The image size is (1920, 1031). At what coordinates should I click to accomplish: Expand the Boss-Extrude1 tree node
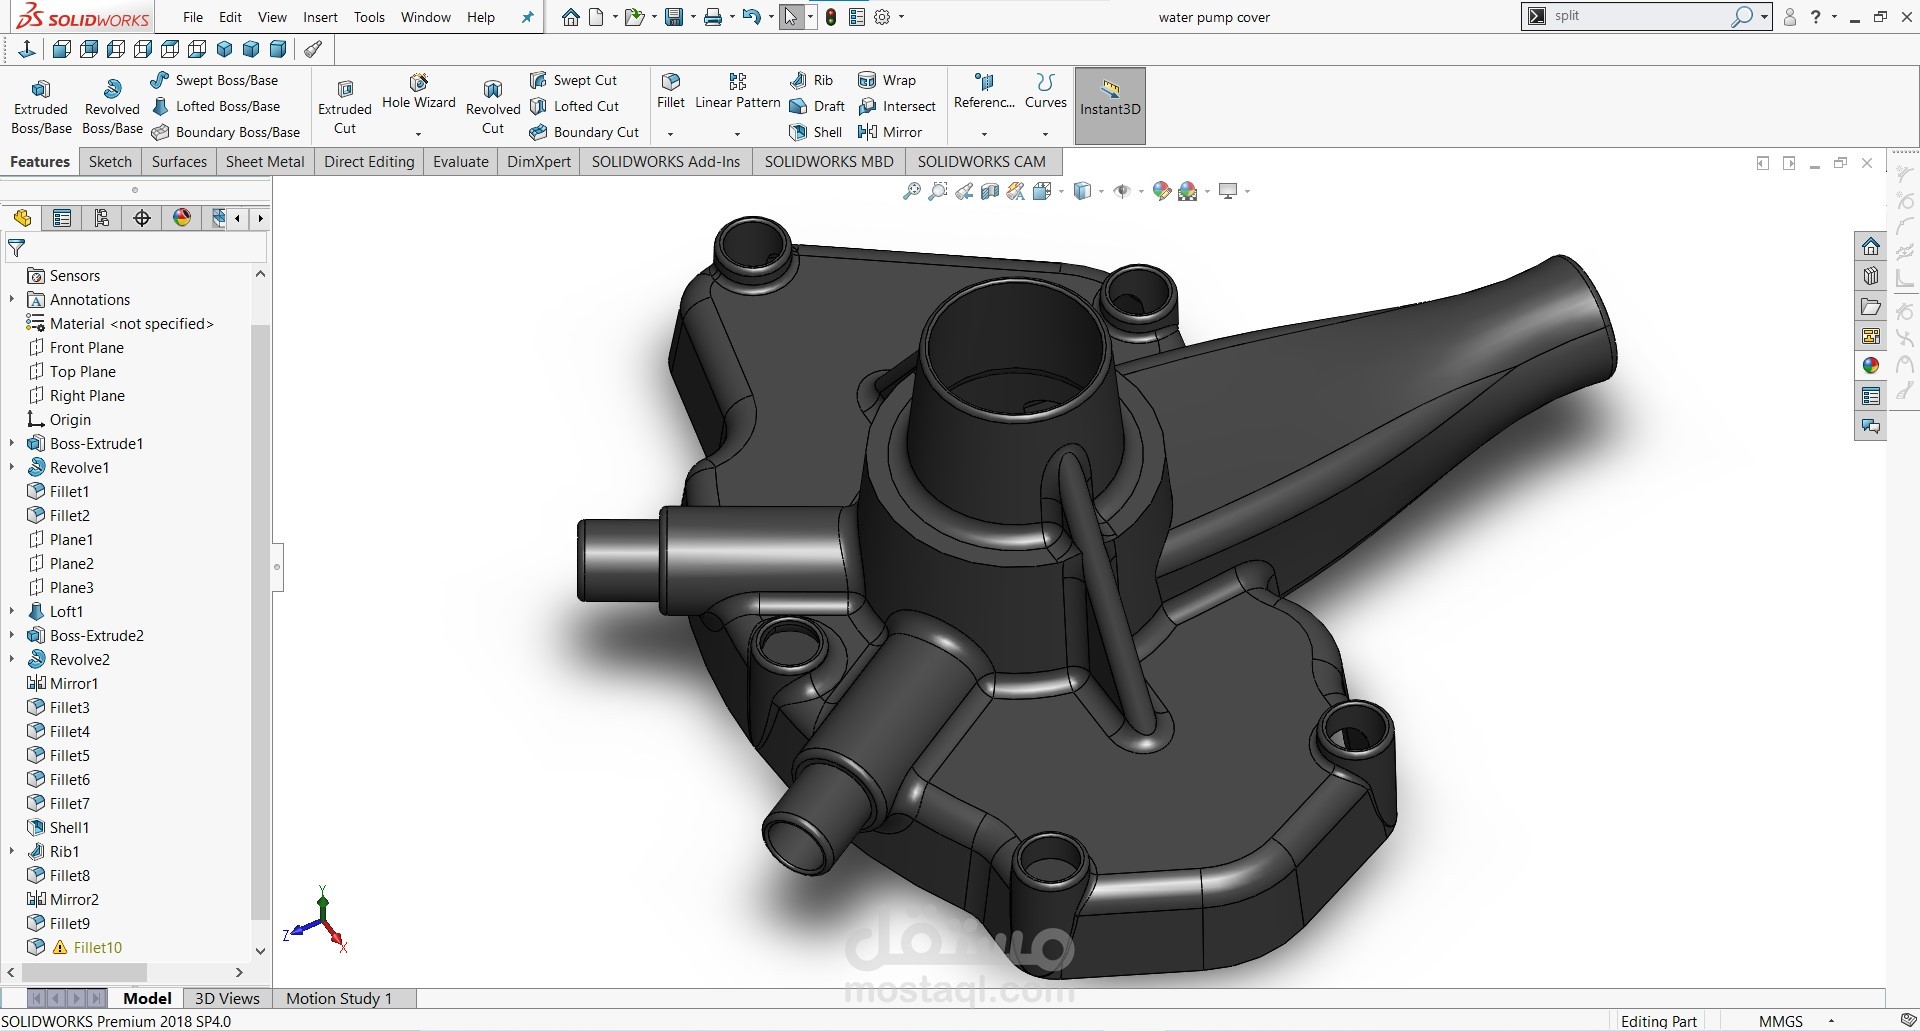pyautogui.click(x=11, y=443)
